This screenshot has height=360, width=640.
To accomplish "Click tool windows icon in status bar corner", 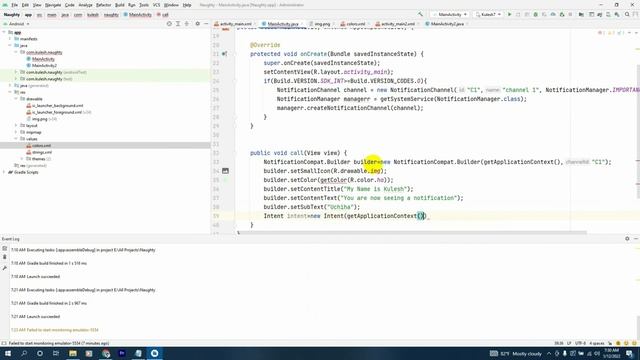I will coord(4,343).
